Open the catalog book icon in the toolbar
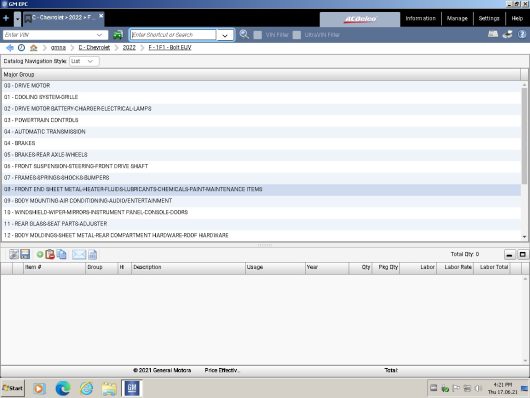530x398 pixels. point(493,34)
